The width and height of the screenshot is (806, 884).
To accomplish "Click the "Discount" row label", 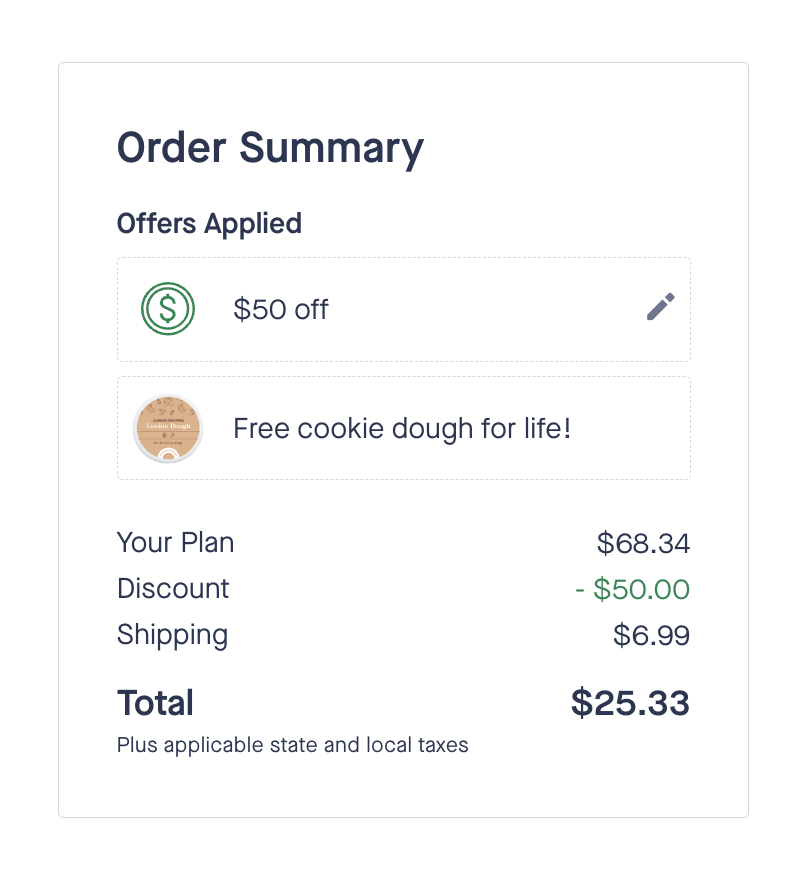I will [x=173, y=588].
